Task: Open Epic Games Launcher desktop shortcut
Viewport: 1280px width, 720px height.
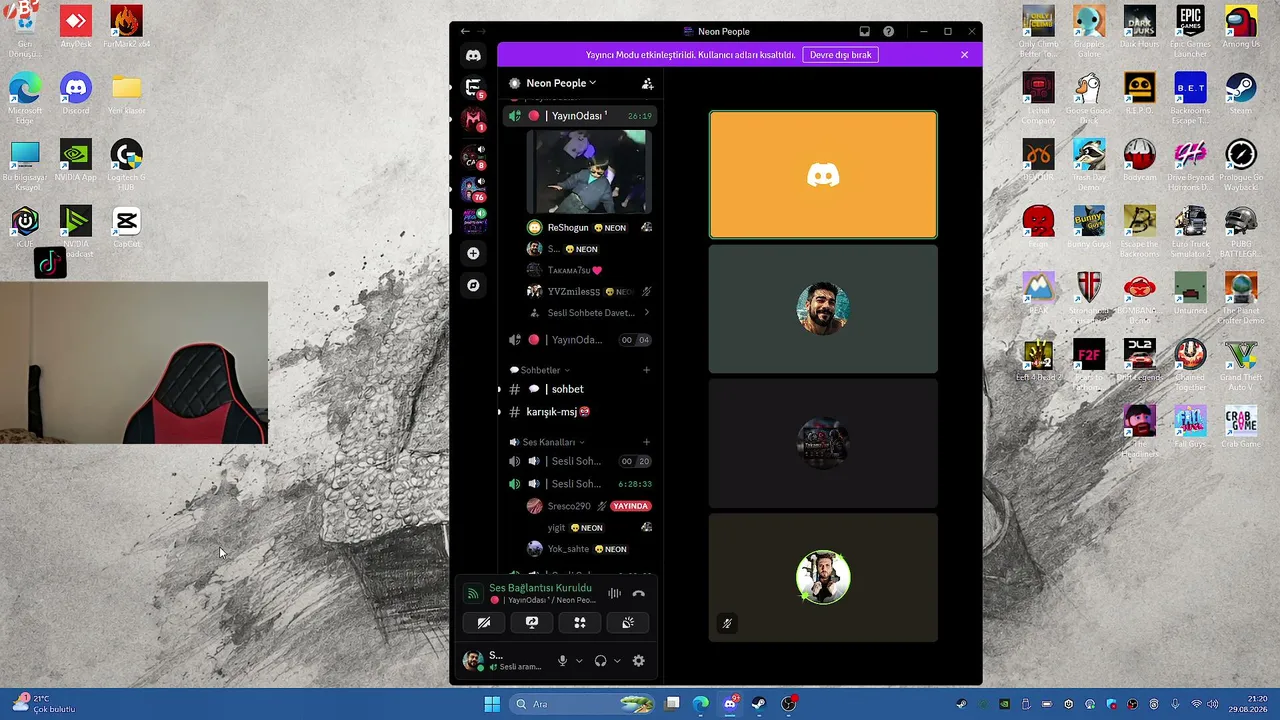Action: pyautogui.click(x=1190, y=31)
